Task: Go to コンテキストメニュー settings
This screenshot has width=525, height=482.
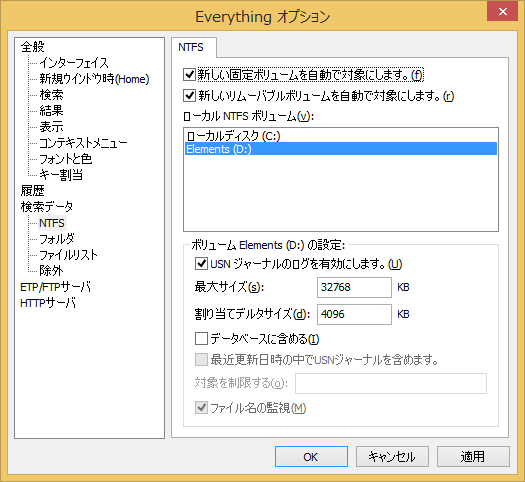Action: [83, 143]
